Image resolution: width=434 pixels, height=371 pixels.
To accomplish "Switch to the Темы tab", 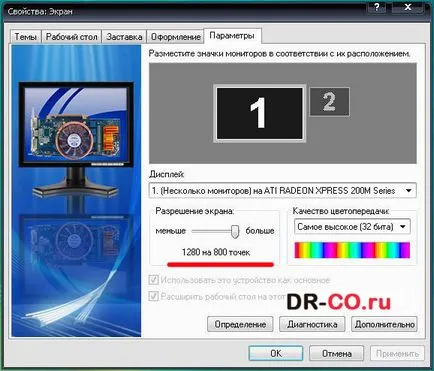I will (25, 37).
